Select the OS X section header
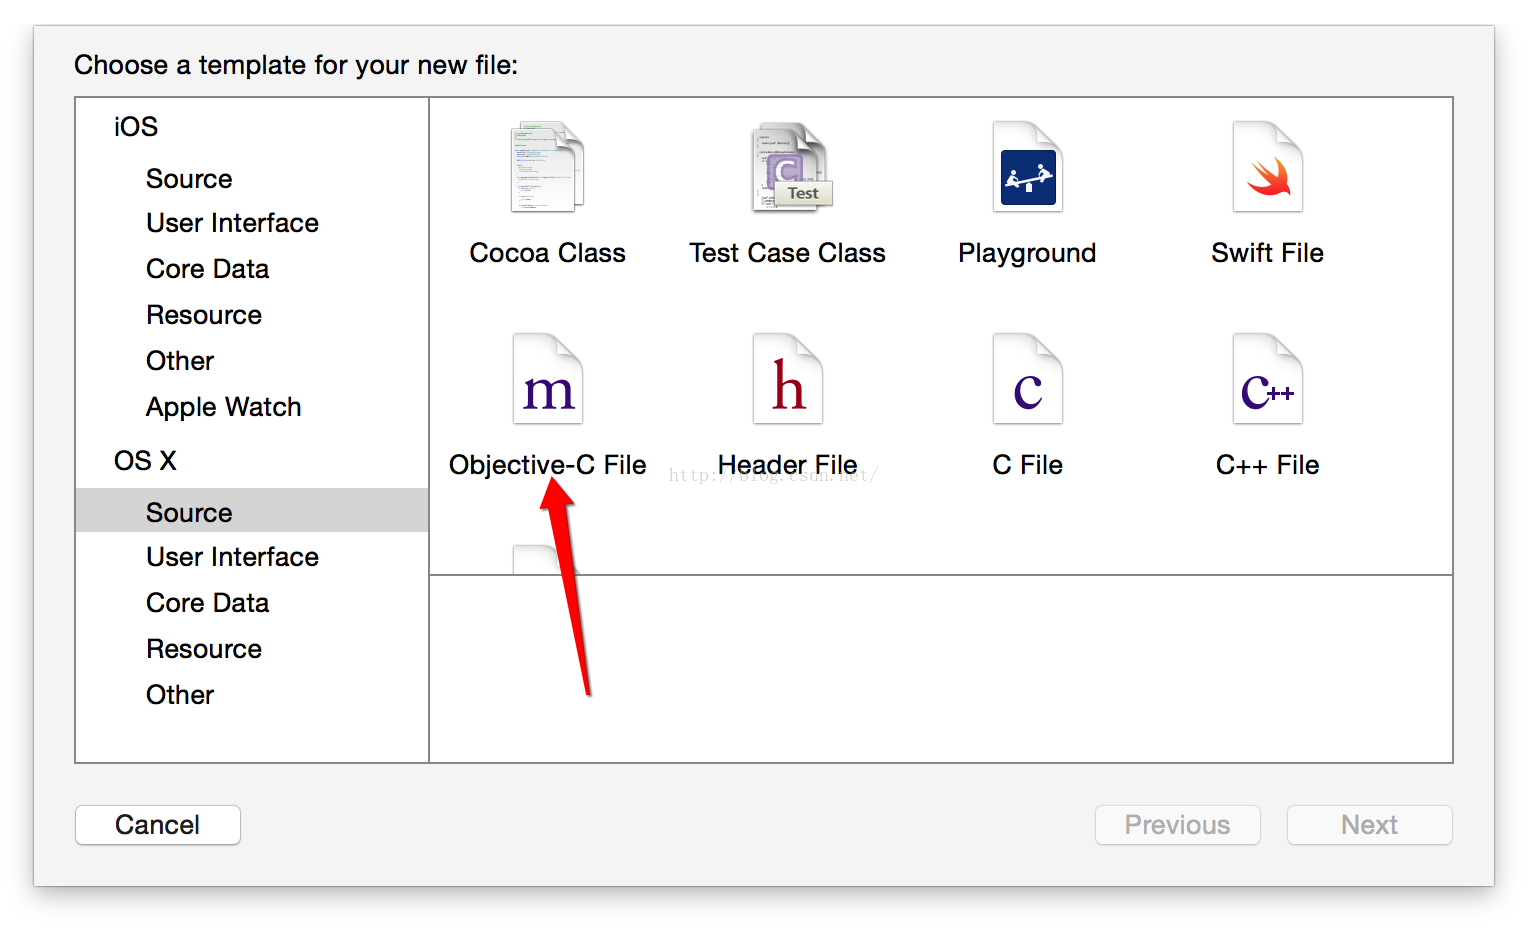The height and width of the screenshot is (928, 1528). pos(145,461)
